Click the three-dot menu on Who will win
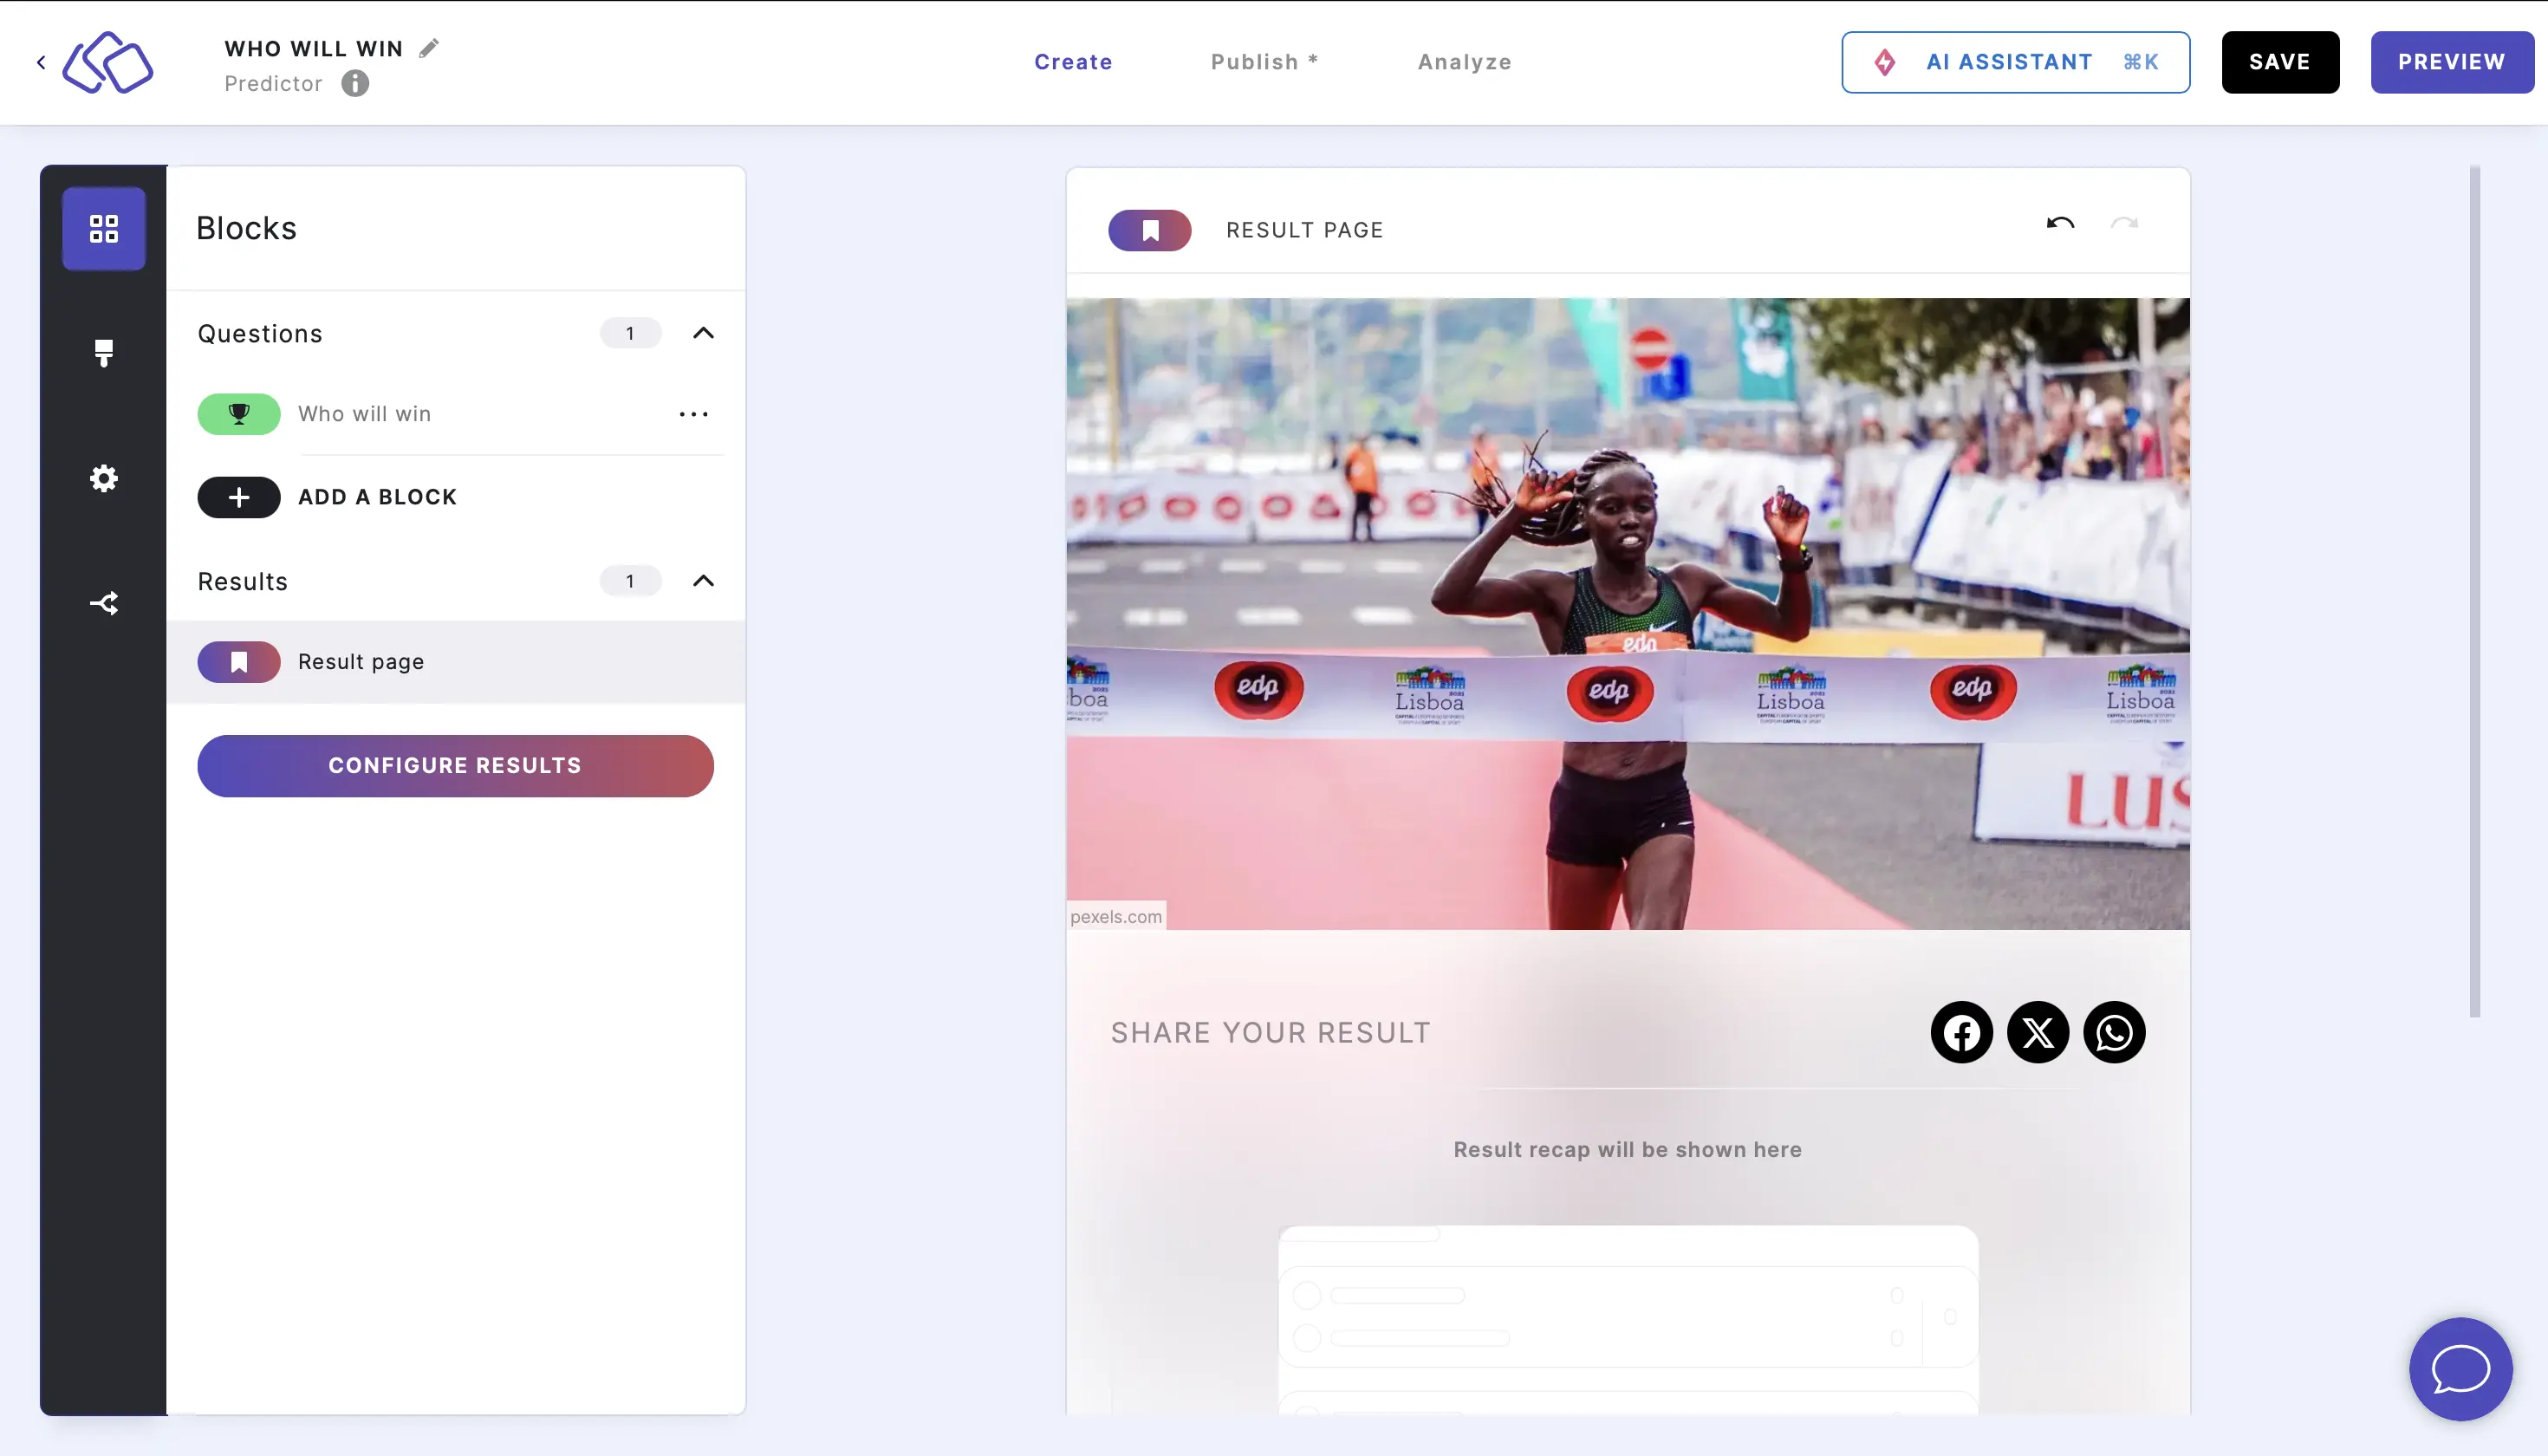 [x=692, y=413]
